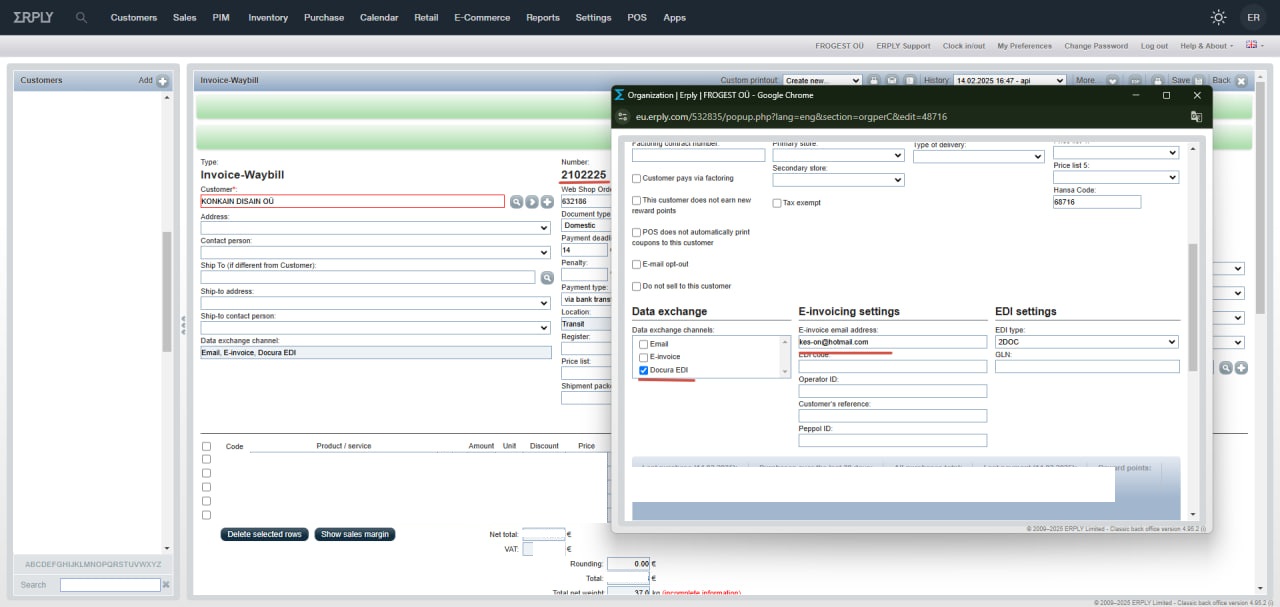Select the header checkbox of the product rows table
This screenshot has height=607, width=1280.
pos(207,446)
